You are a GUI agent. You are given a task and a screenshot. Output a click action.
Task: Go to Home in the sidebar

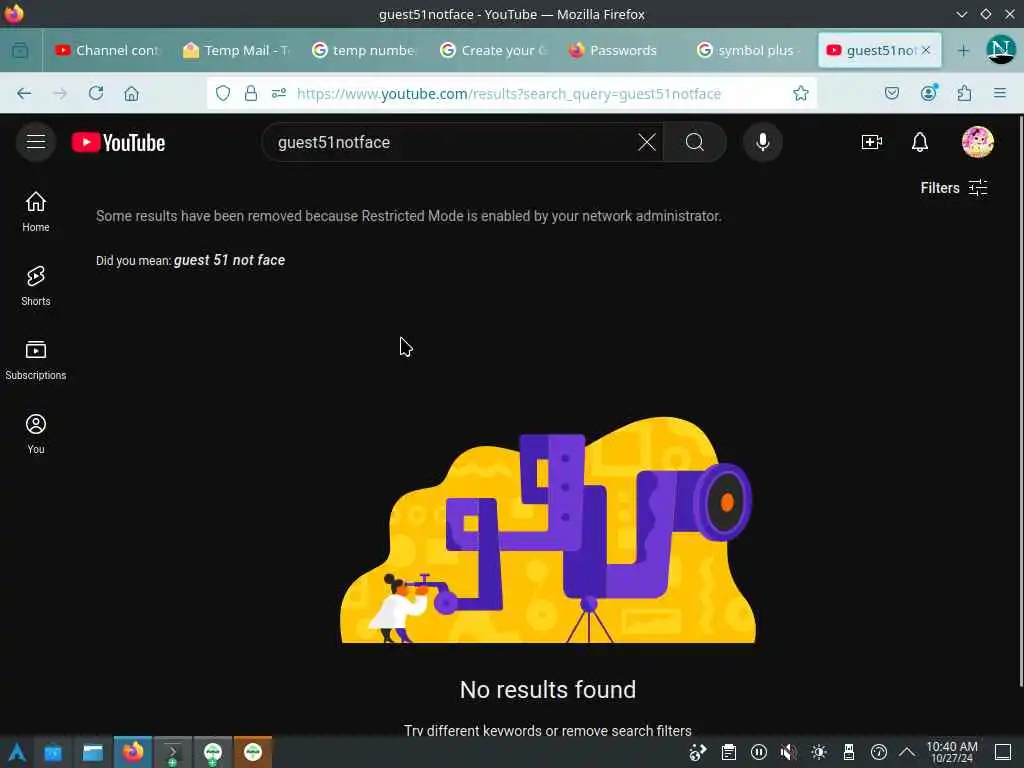click(x=36, y=212)
